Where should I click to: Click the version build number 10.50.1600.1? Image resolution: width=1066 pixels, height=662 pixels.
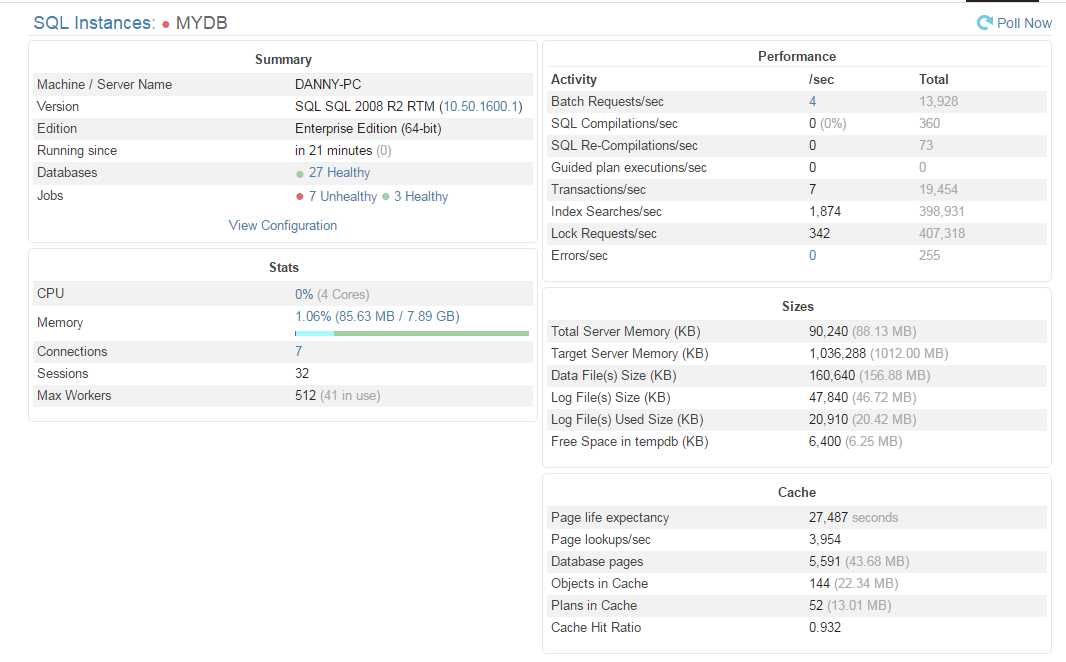pyautogui.click(x=480, y=107)
